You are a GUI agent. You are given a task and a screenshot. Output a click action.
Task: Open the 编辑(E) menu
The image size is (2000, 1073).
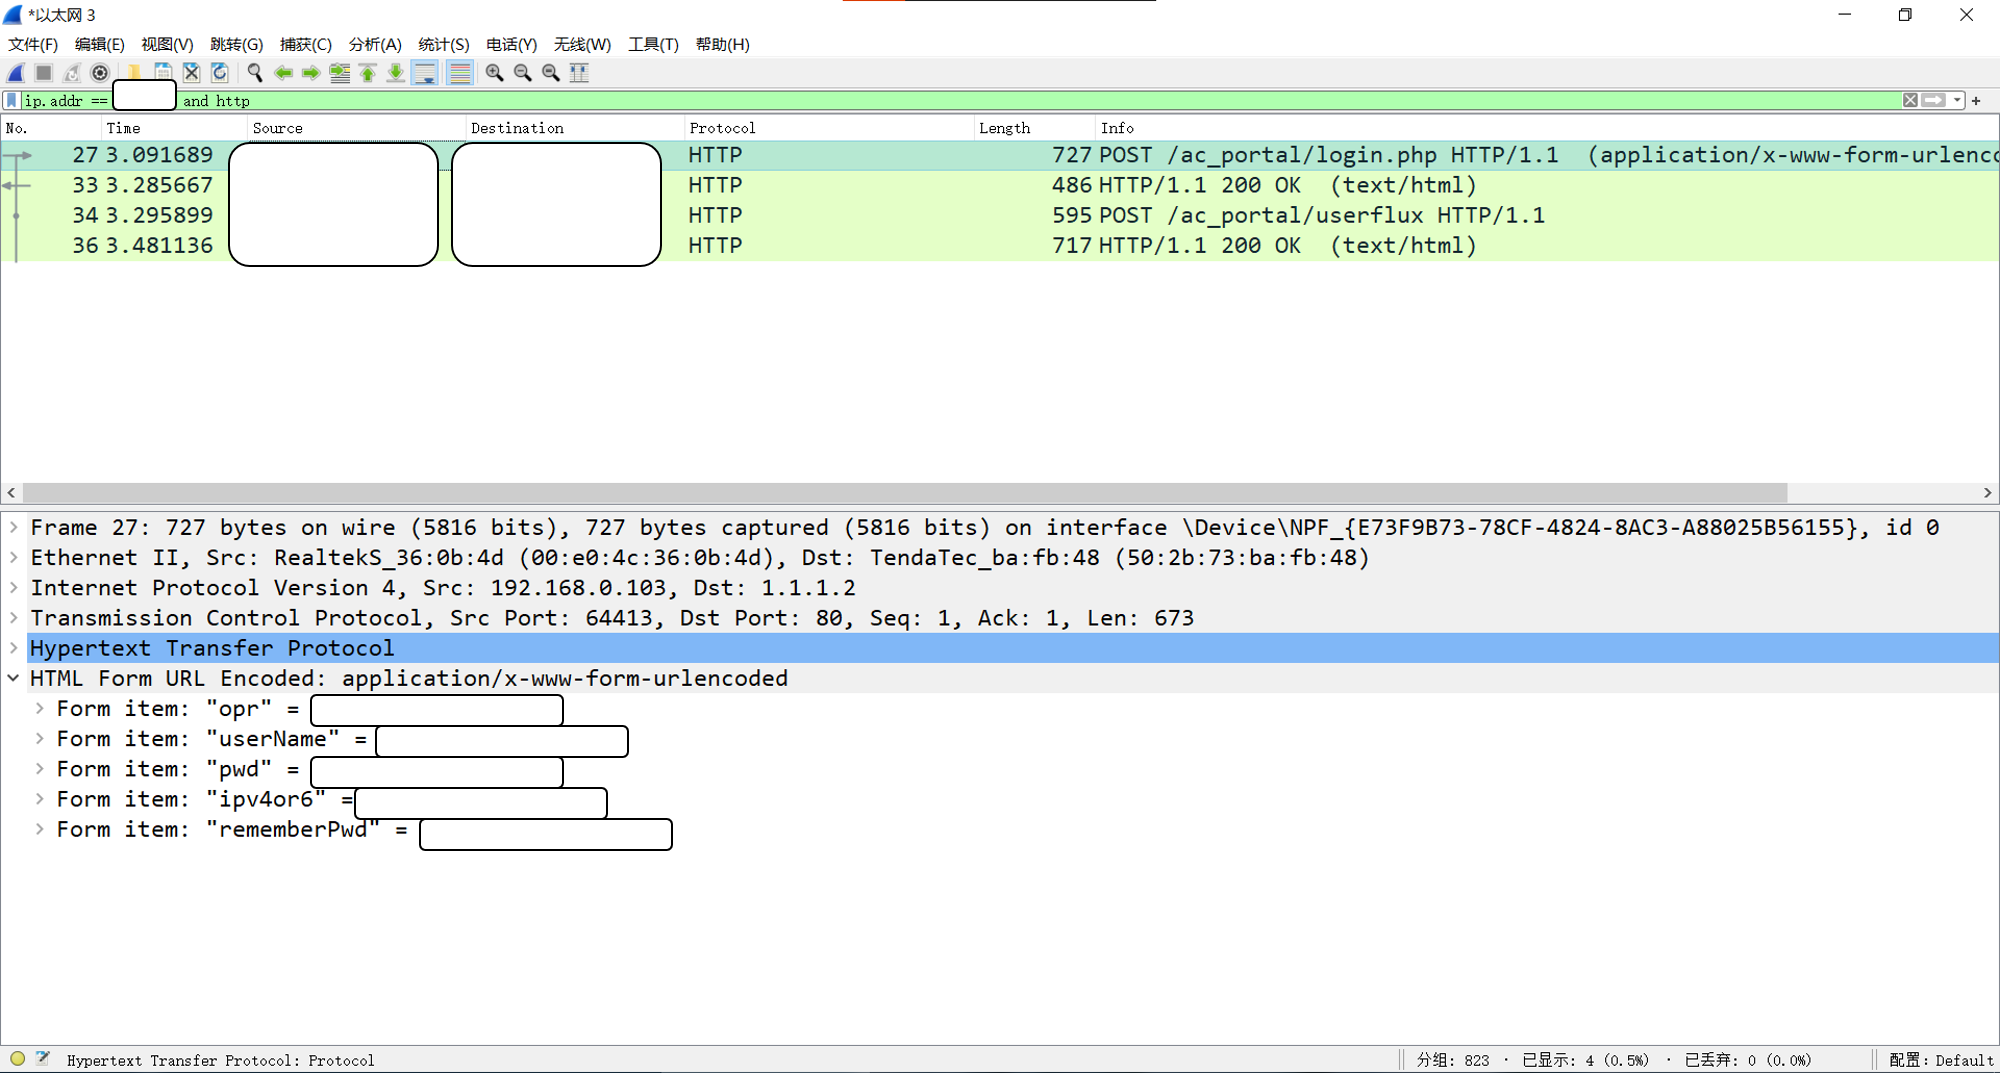(99, 44)
